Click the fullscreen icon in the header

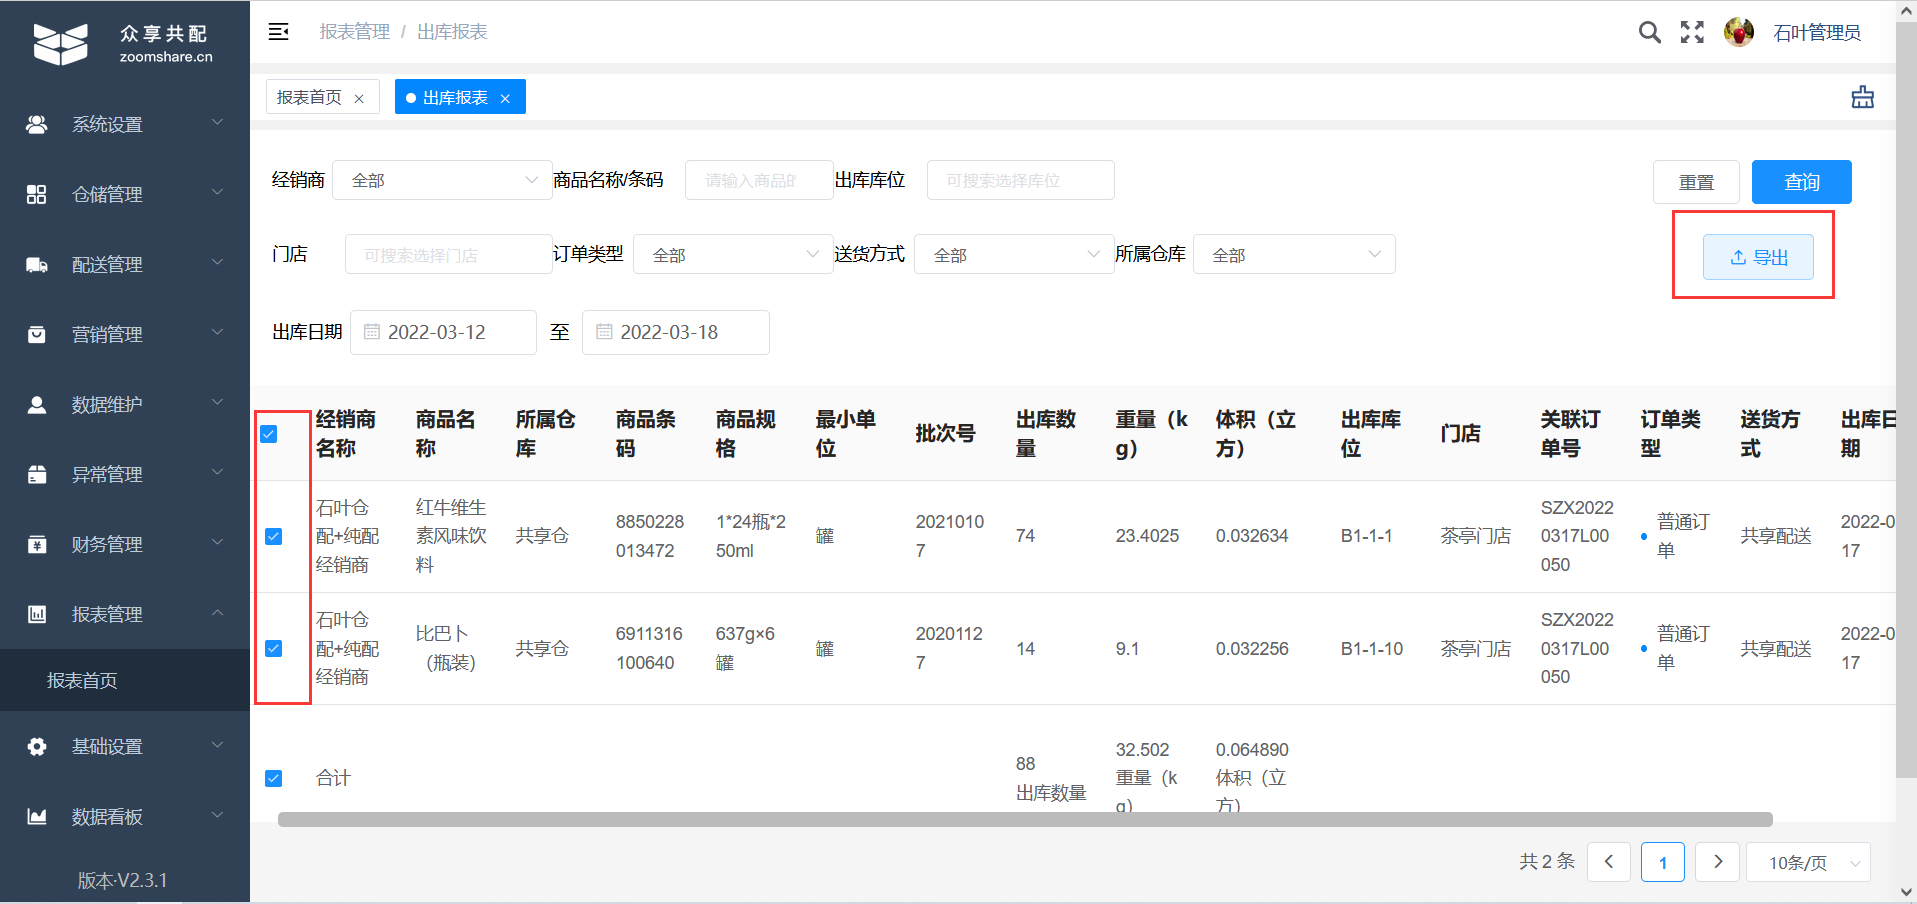coord(1693,32)
